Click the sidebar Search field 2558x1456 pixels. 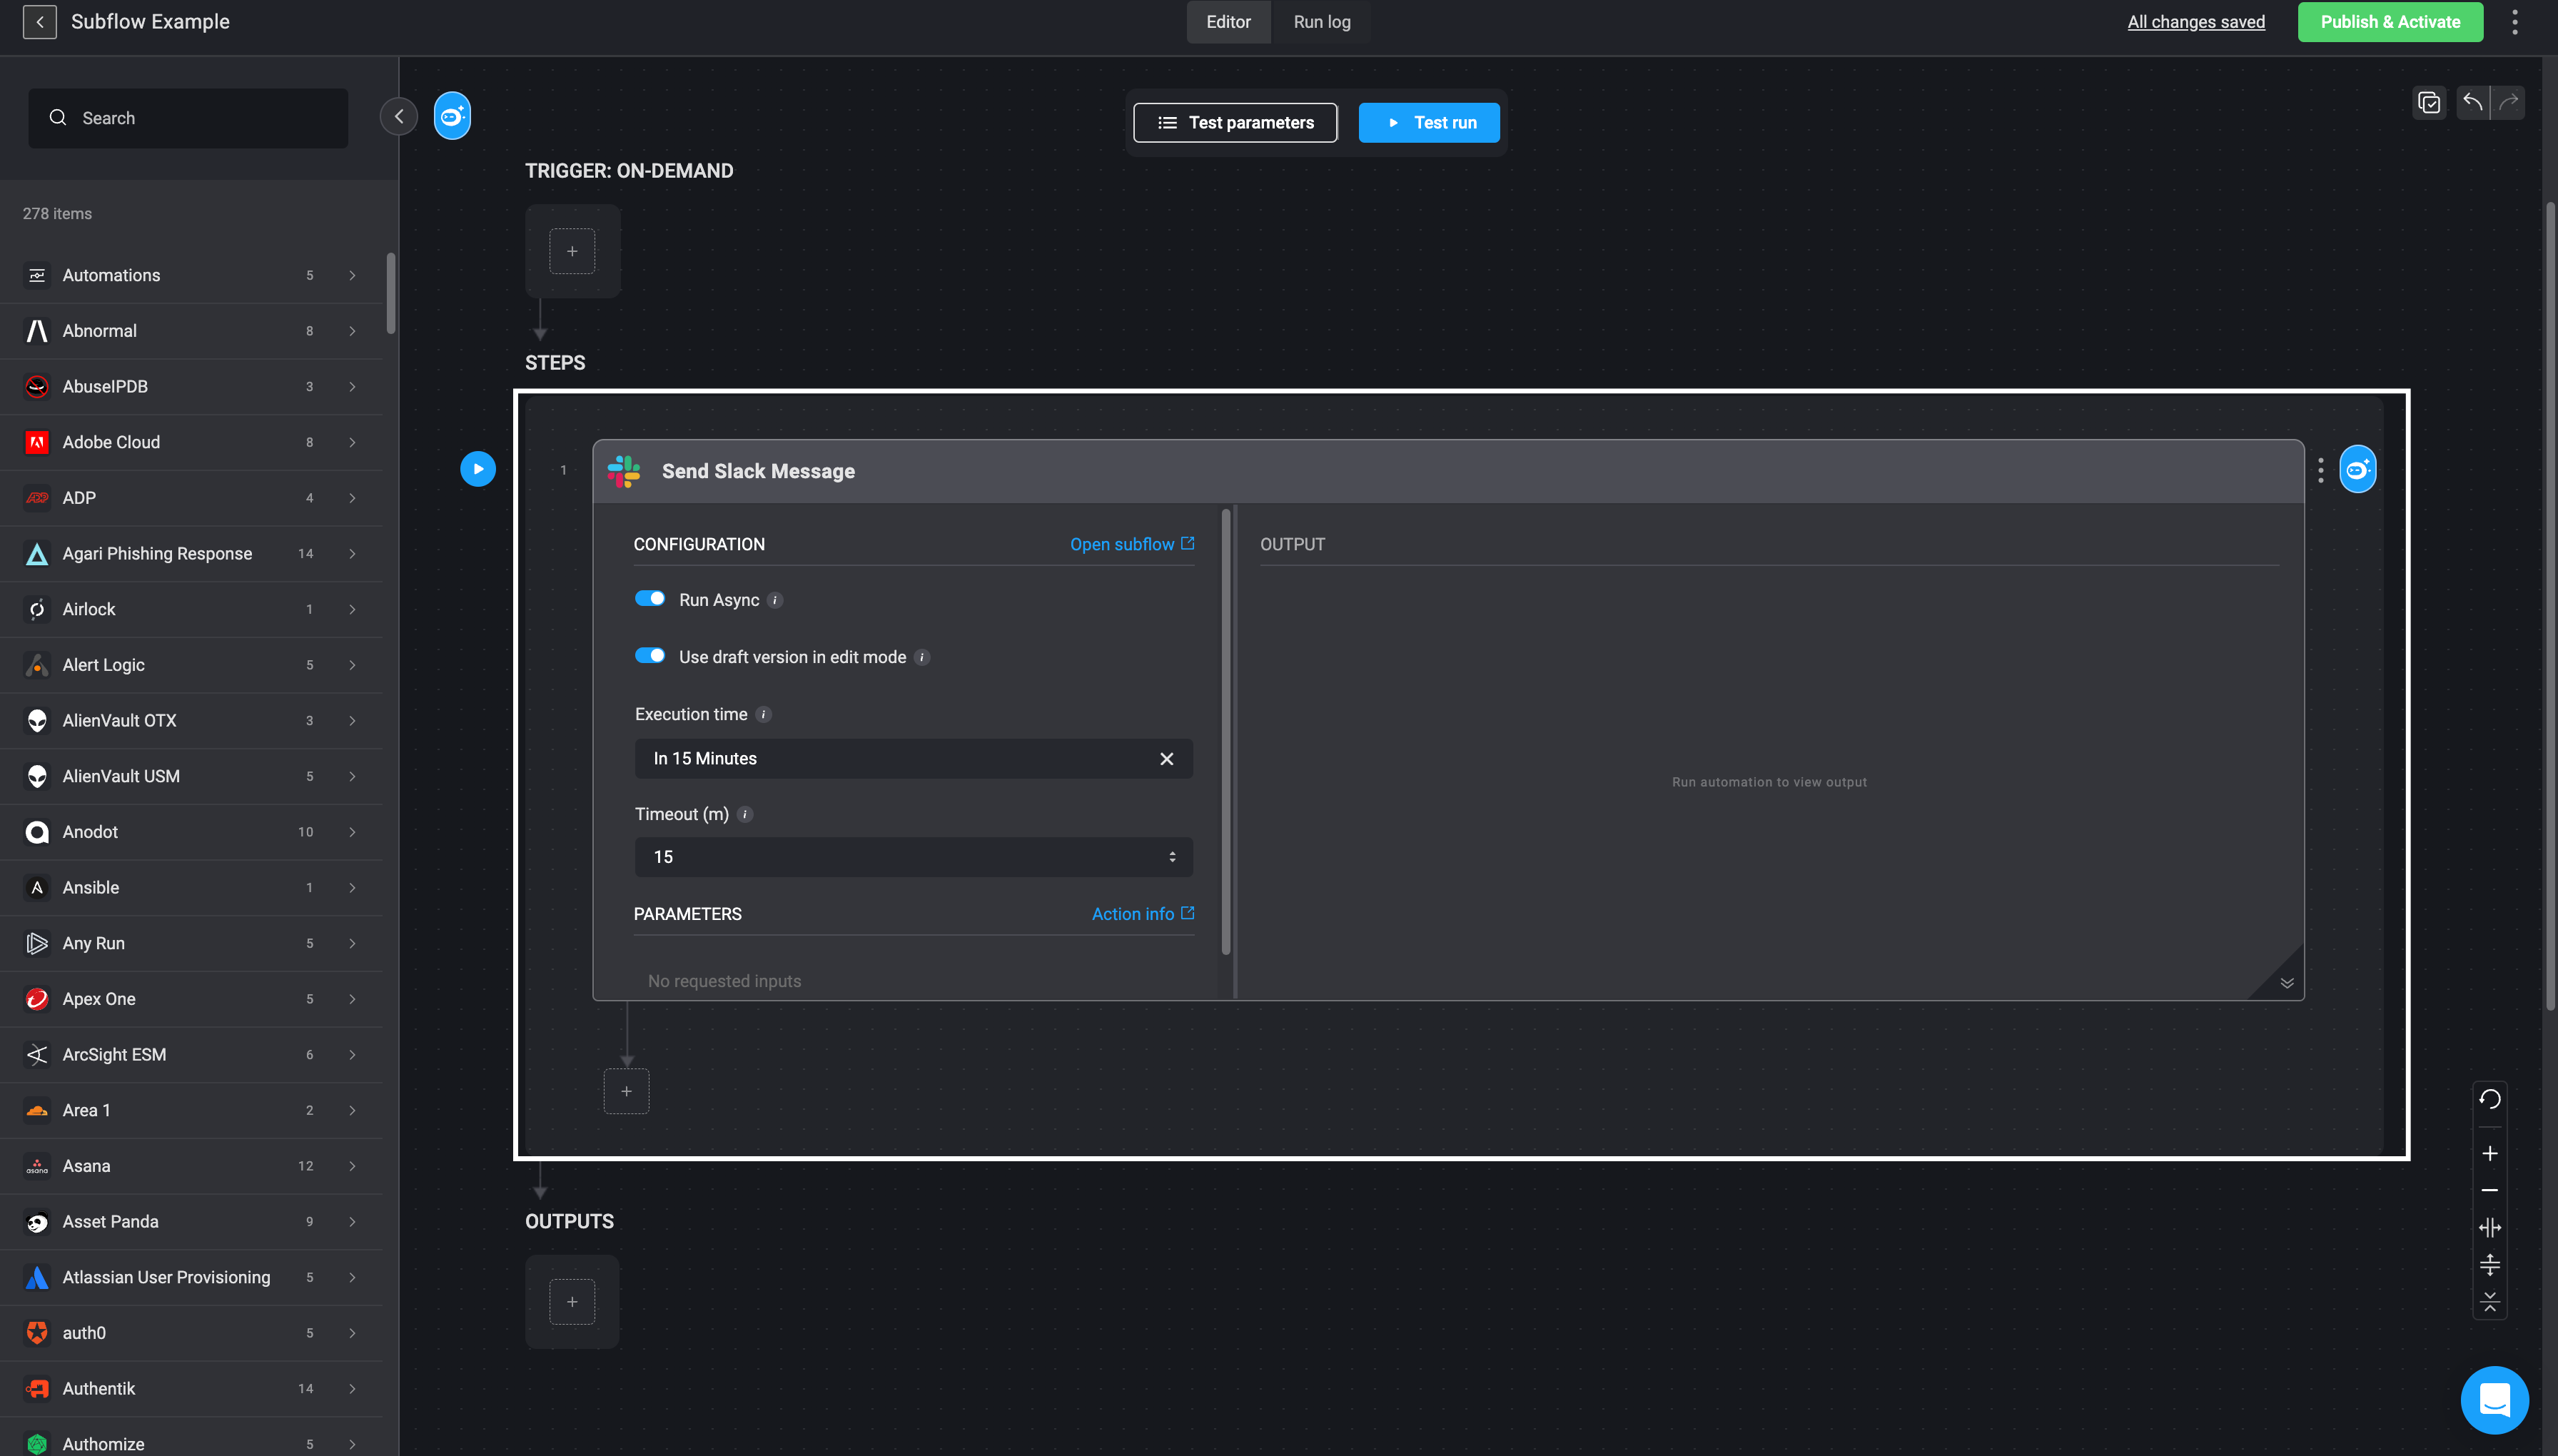coord(188,118)
